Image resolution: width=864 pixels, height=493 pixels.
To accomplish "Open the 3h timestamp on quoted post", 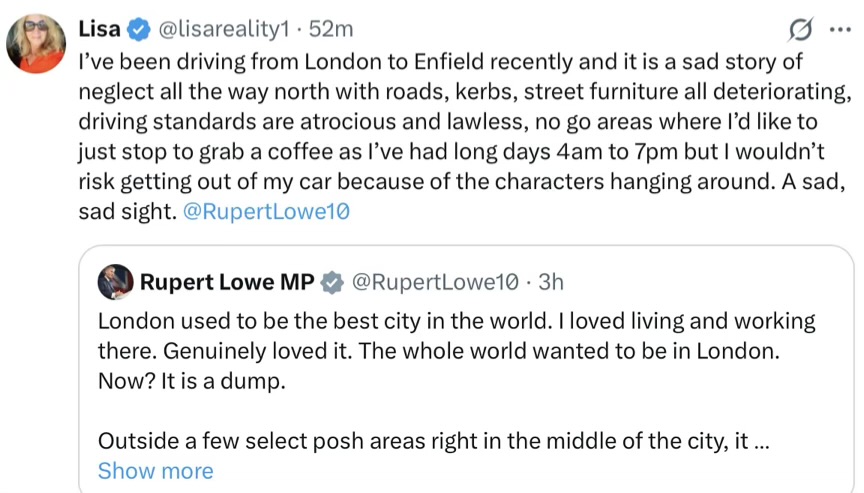I will [x=551, y=282].
